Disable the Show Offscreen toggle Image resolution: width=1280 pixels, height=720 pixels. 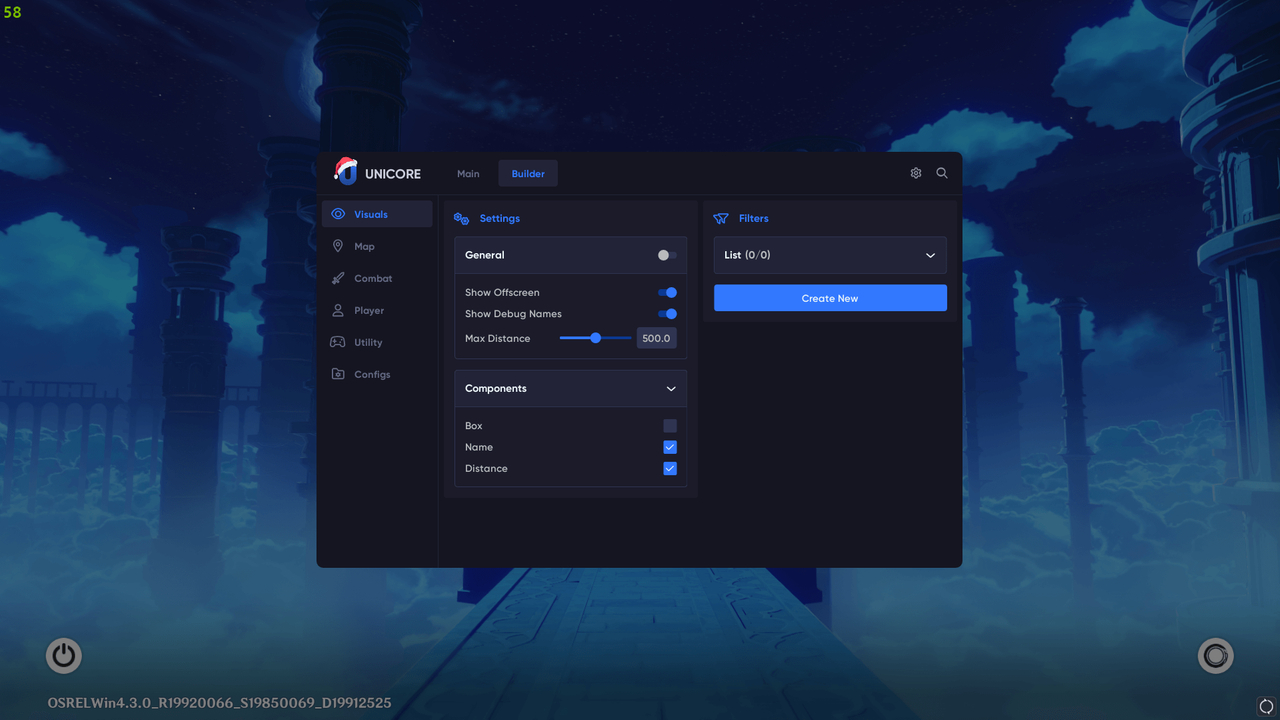(666, 292)
